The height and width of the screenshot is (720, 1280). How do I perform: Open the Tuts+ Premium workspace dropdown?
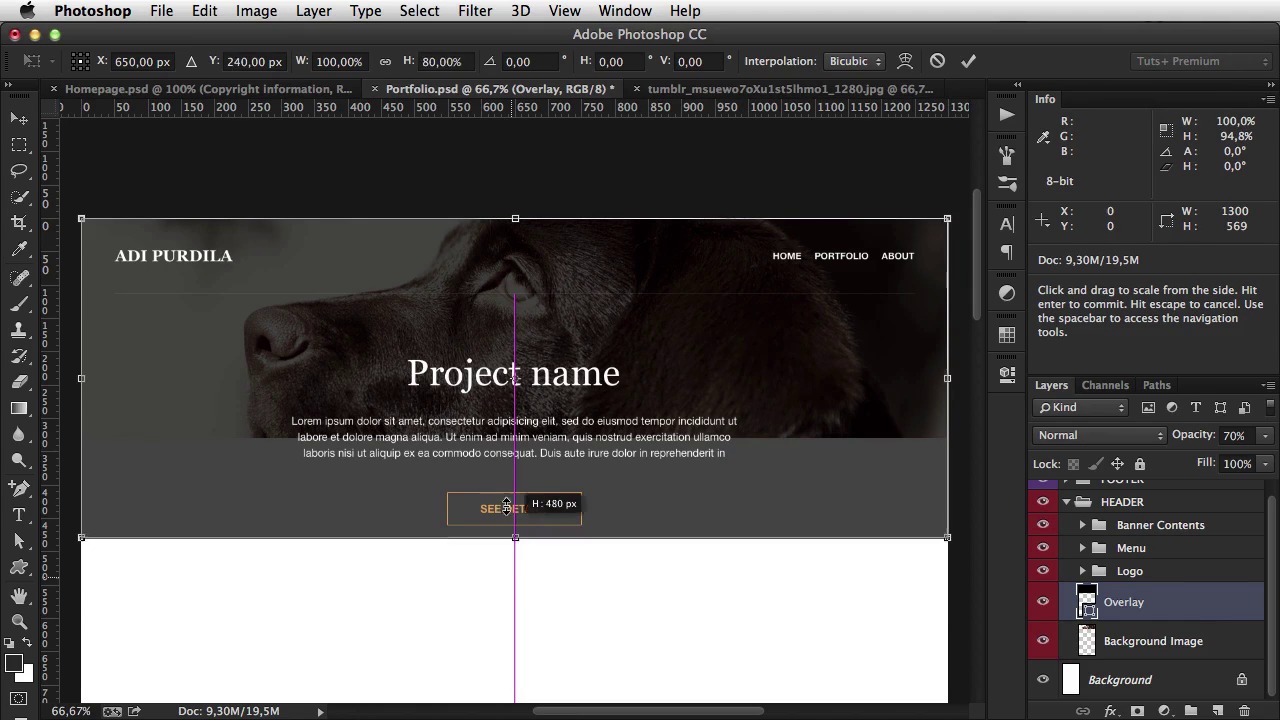(x=1203, y=62)
